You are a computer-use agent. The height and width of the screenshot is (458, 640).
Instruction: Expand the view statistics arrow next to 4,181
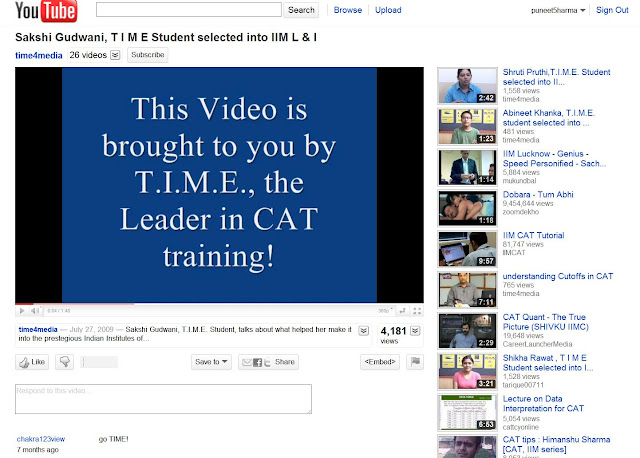[x=415, y=331]
